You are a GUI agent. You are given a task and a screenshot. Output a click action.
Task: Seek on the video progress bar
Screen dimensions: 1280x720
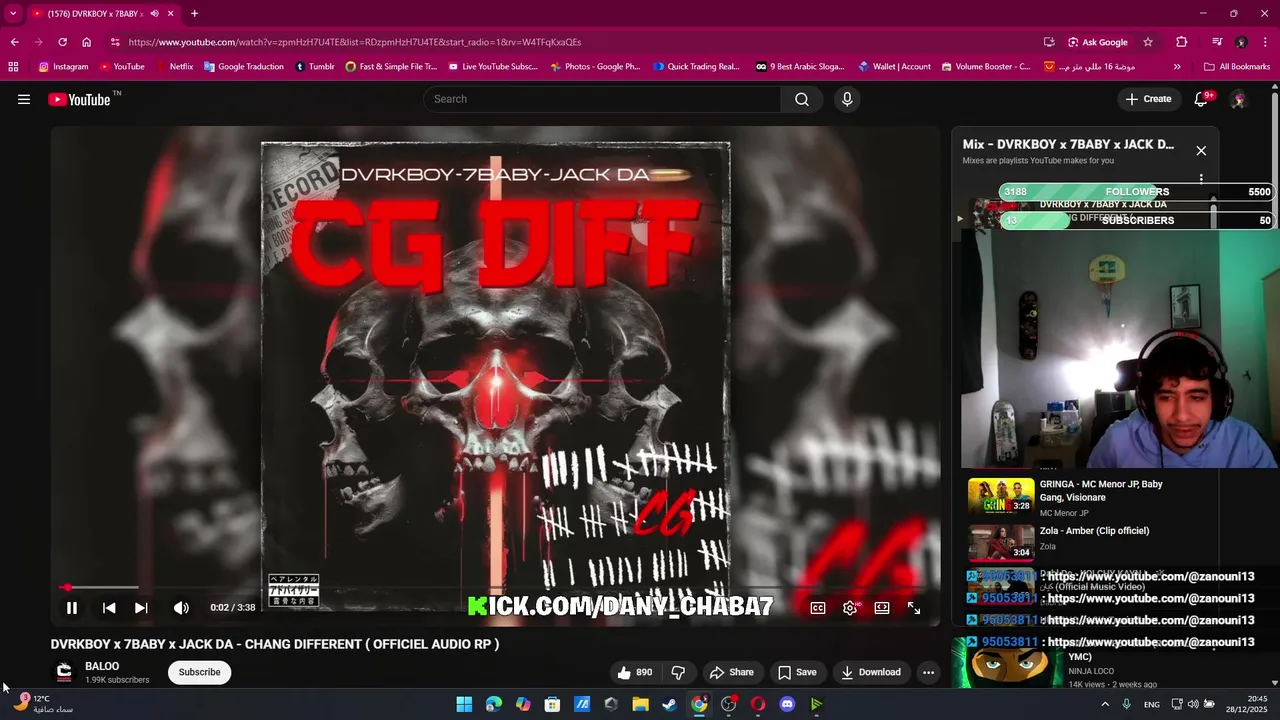495,587
